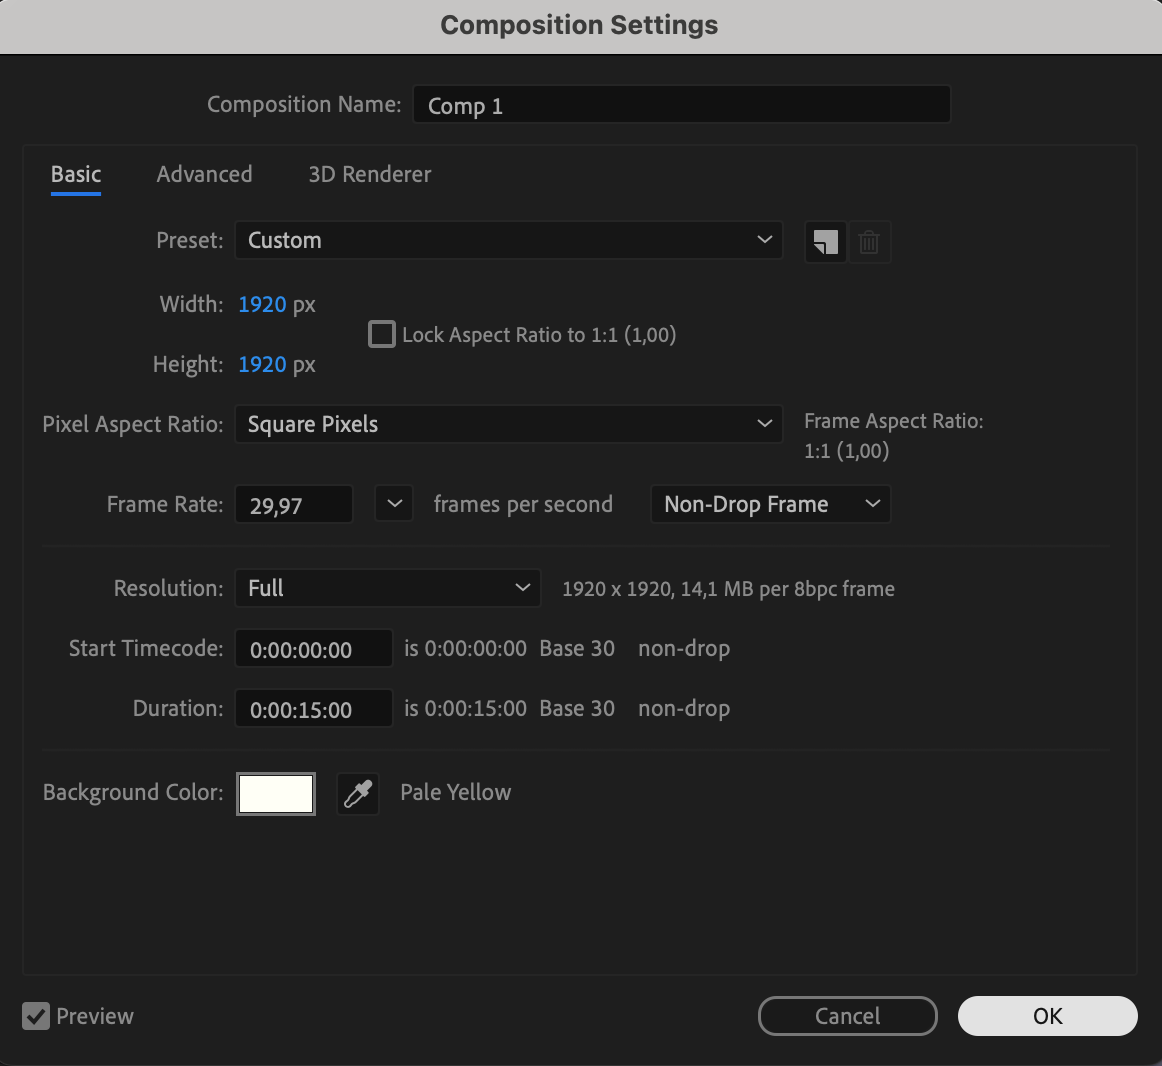Switch to the Advanced tab

tap(205, 174)
